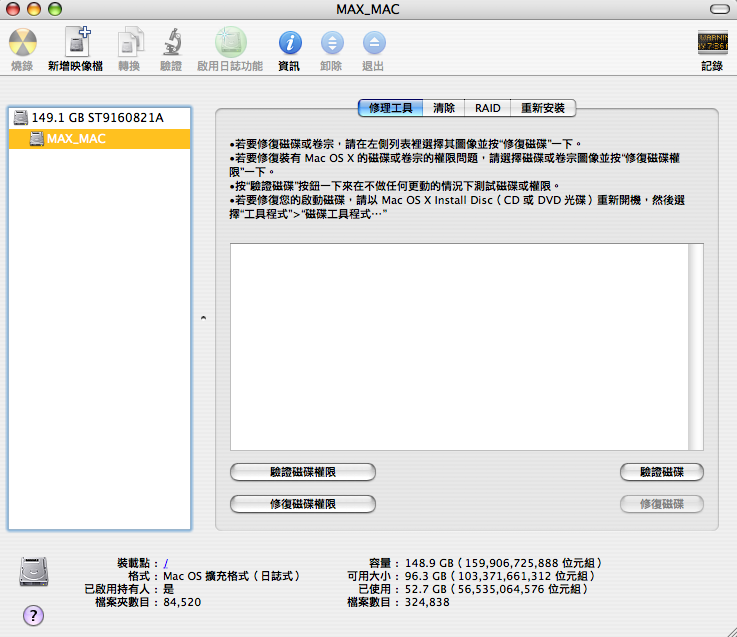This screenshot has width=737, height=637.
Task: Click the file count value 324,838
Action: point(427,602)
